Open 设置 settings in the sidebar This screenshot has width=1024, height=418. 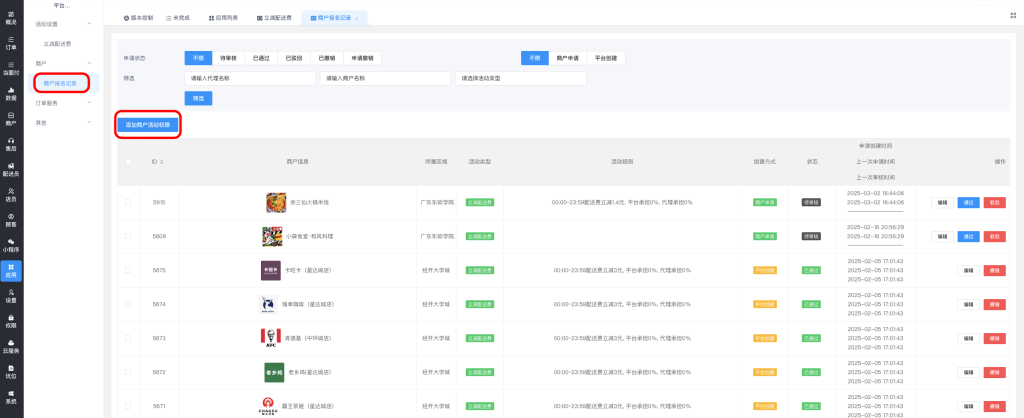tap(11, 295)
